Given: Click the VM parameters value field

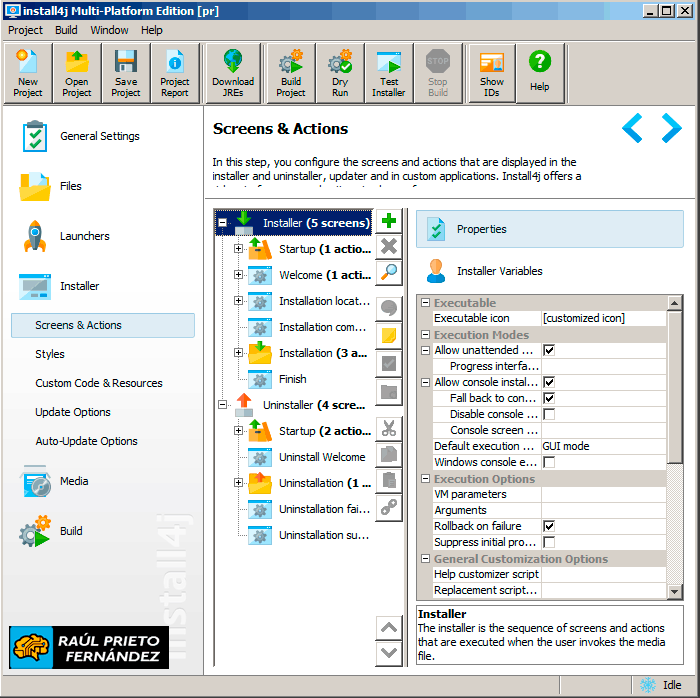Looking at the screenshot, I should pos(602,494).
